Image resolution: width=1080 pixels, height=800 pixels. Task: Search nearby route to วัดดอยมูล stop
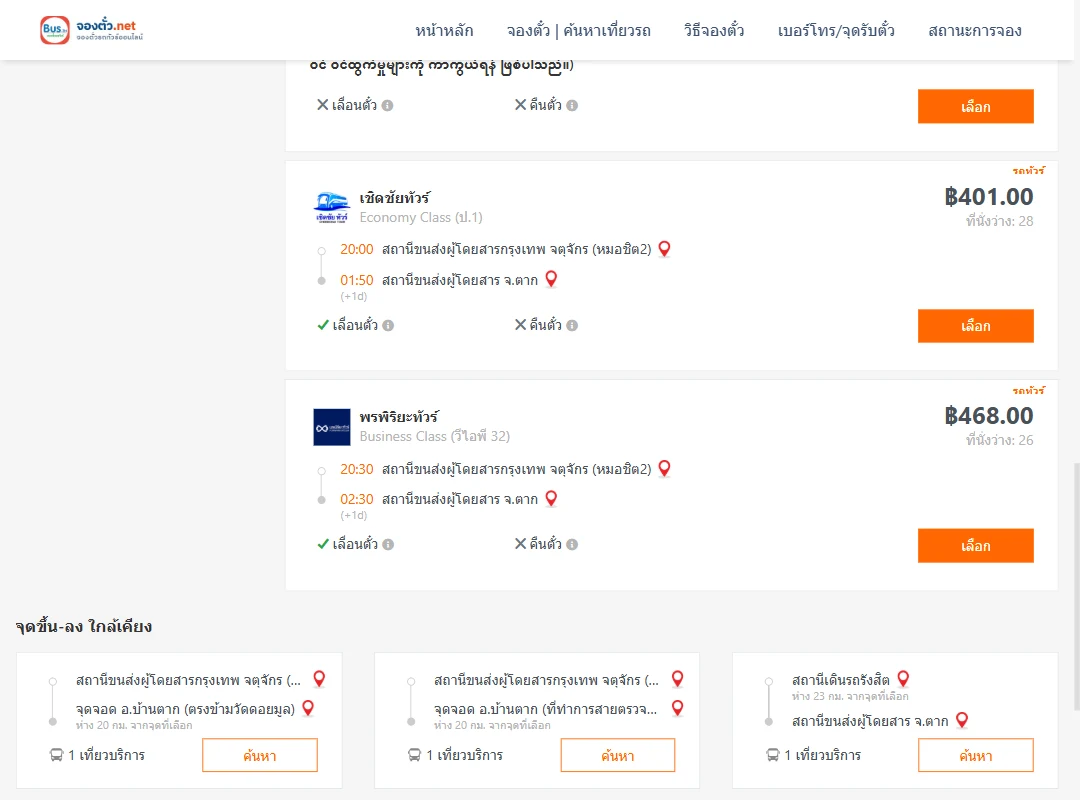[x=260, y=755]
